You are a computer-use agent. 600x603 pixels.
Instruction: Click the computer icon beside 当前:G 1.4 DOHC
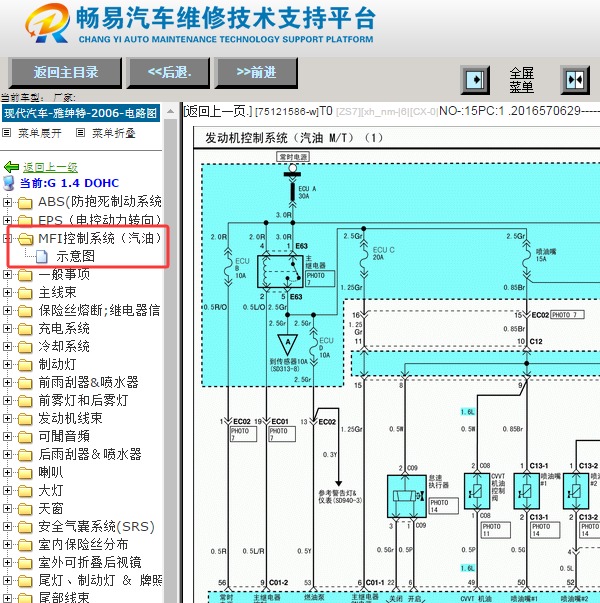coord(9,183)
